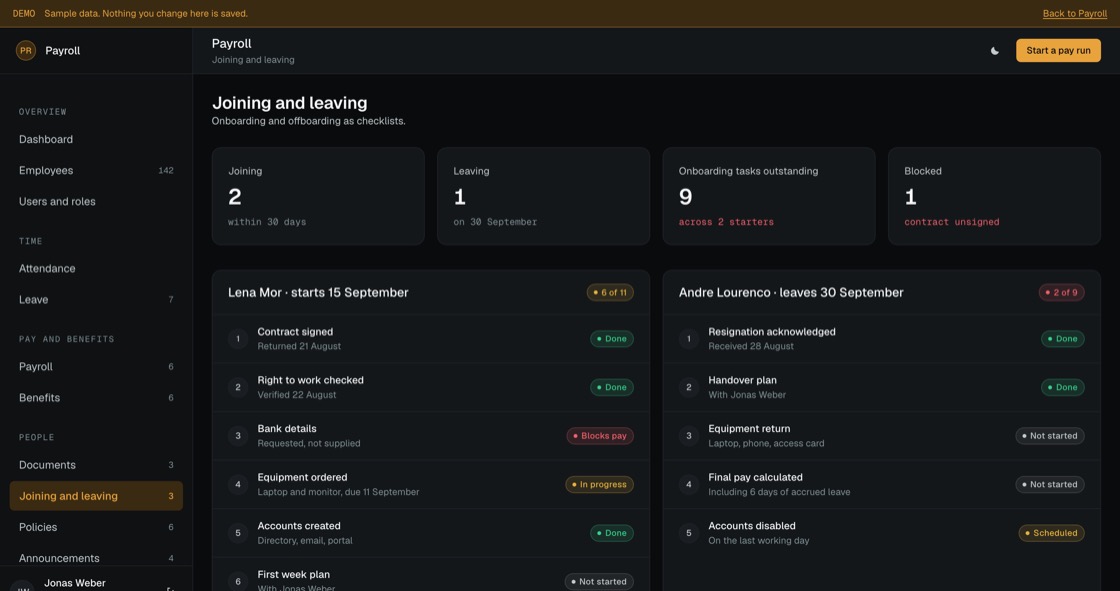This screenshot has width=1120, height=591.
Task: Open Dashboard in the sidebar
Action: point(96,139)
